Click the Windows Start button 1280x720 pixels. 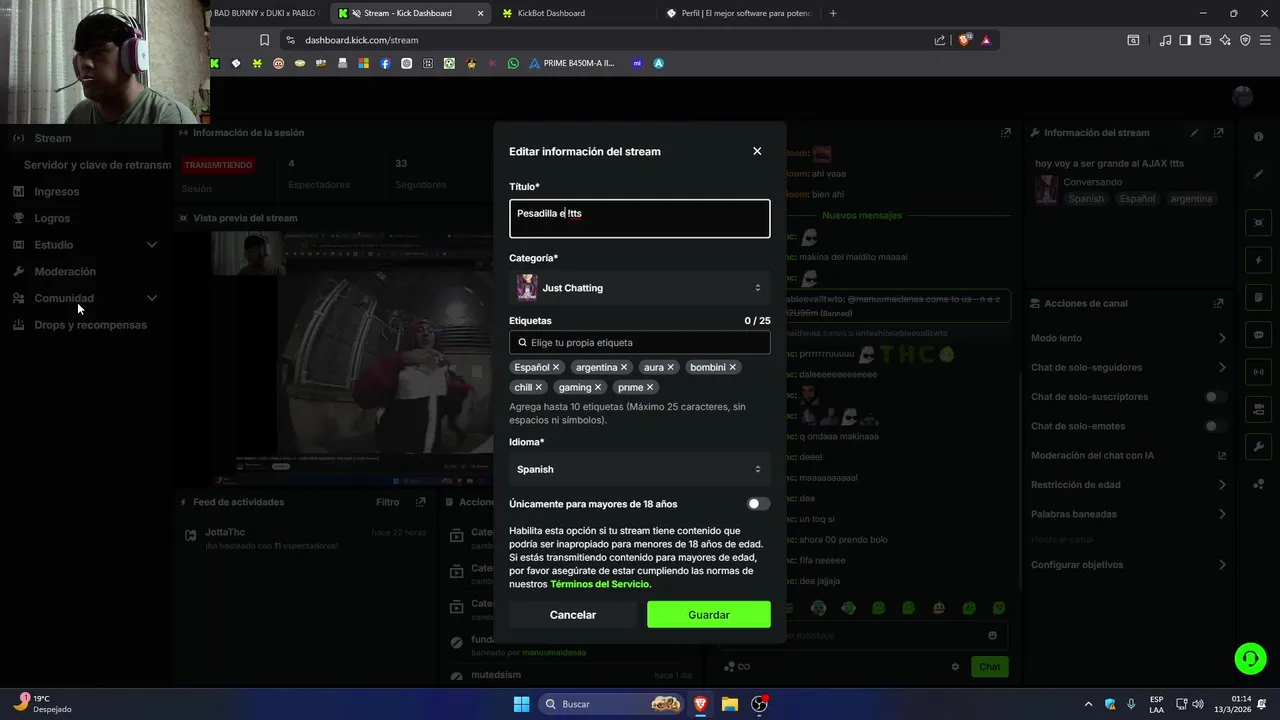tap(521, 704)
